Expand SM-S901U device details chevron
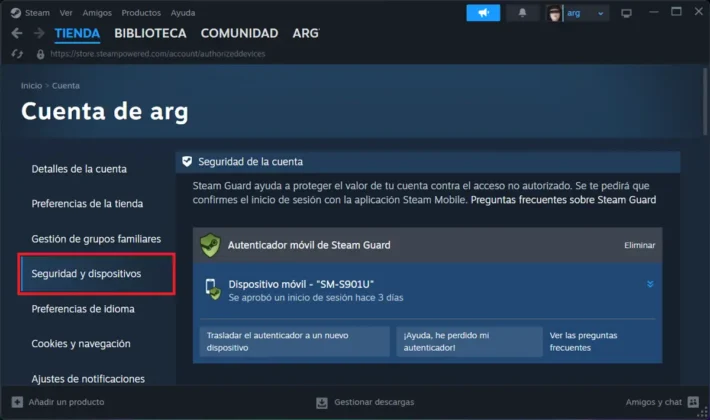Screen dimensions: 710x420 coord(650,284)
